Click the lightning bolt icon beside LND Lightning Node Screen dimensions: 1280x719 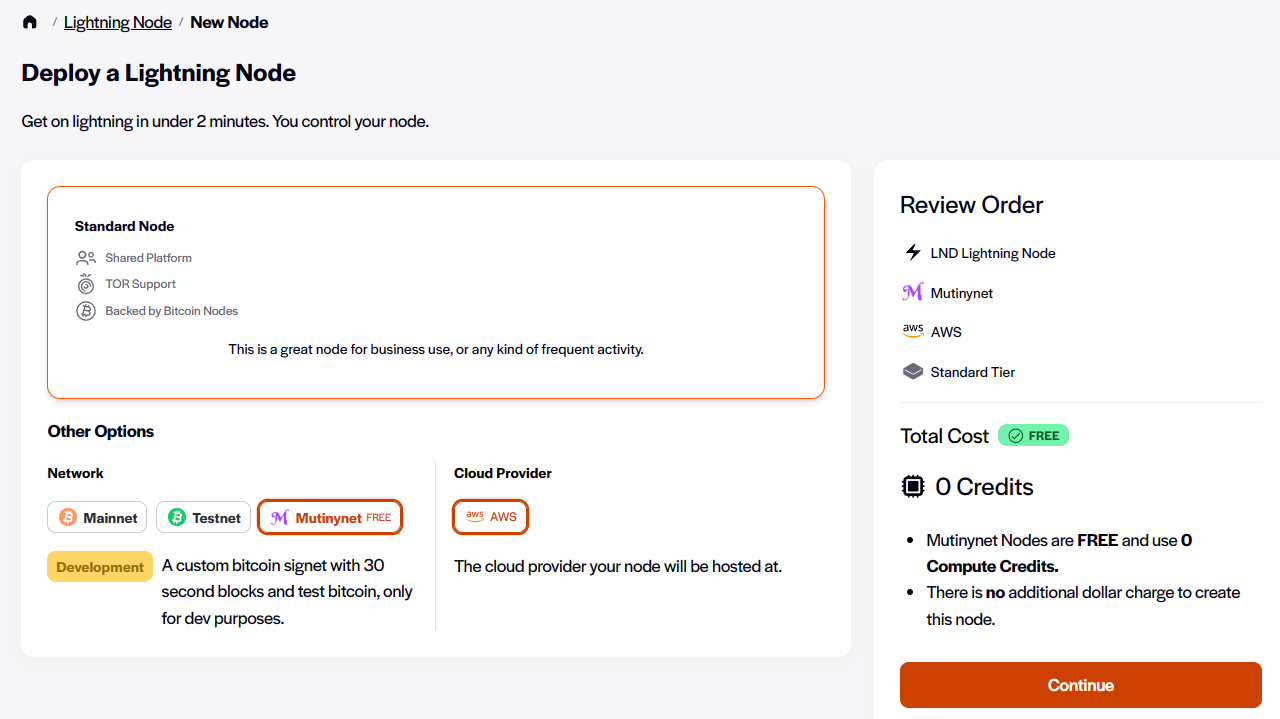tap(912, 252)
